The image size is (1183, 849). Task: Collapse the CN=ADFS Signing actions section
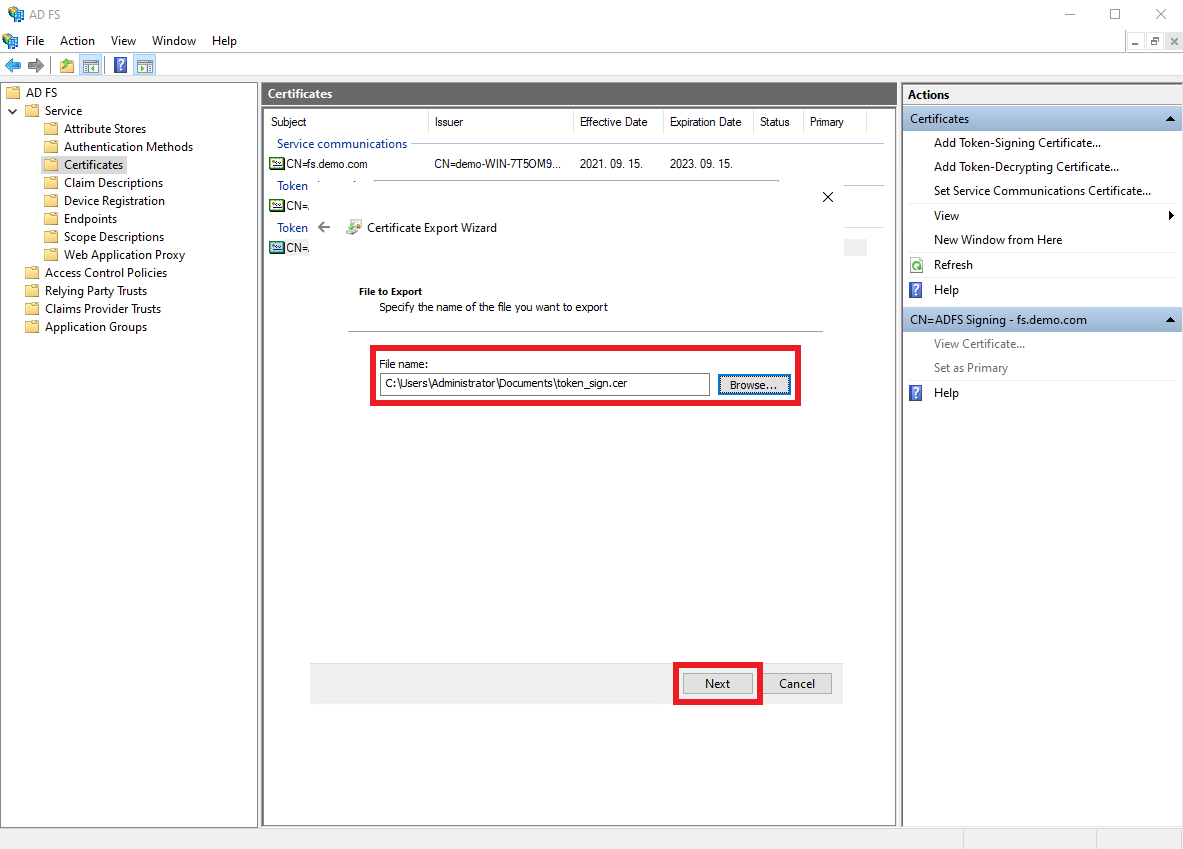pyautogui.click(x=1171, y=320)
